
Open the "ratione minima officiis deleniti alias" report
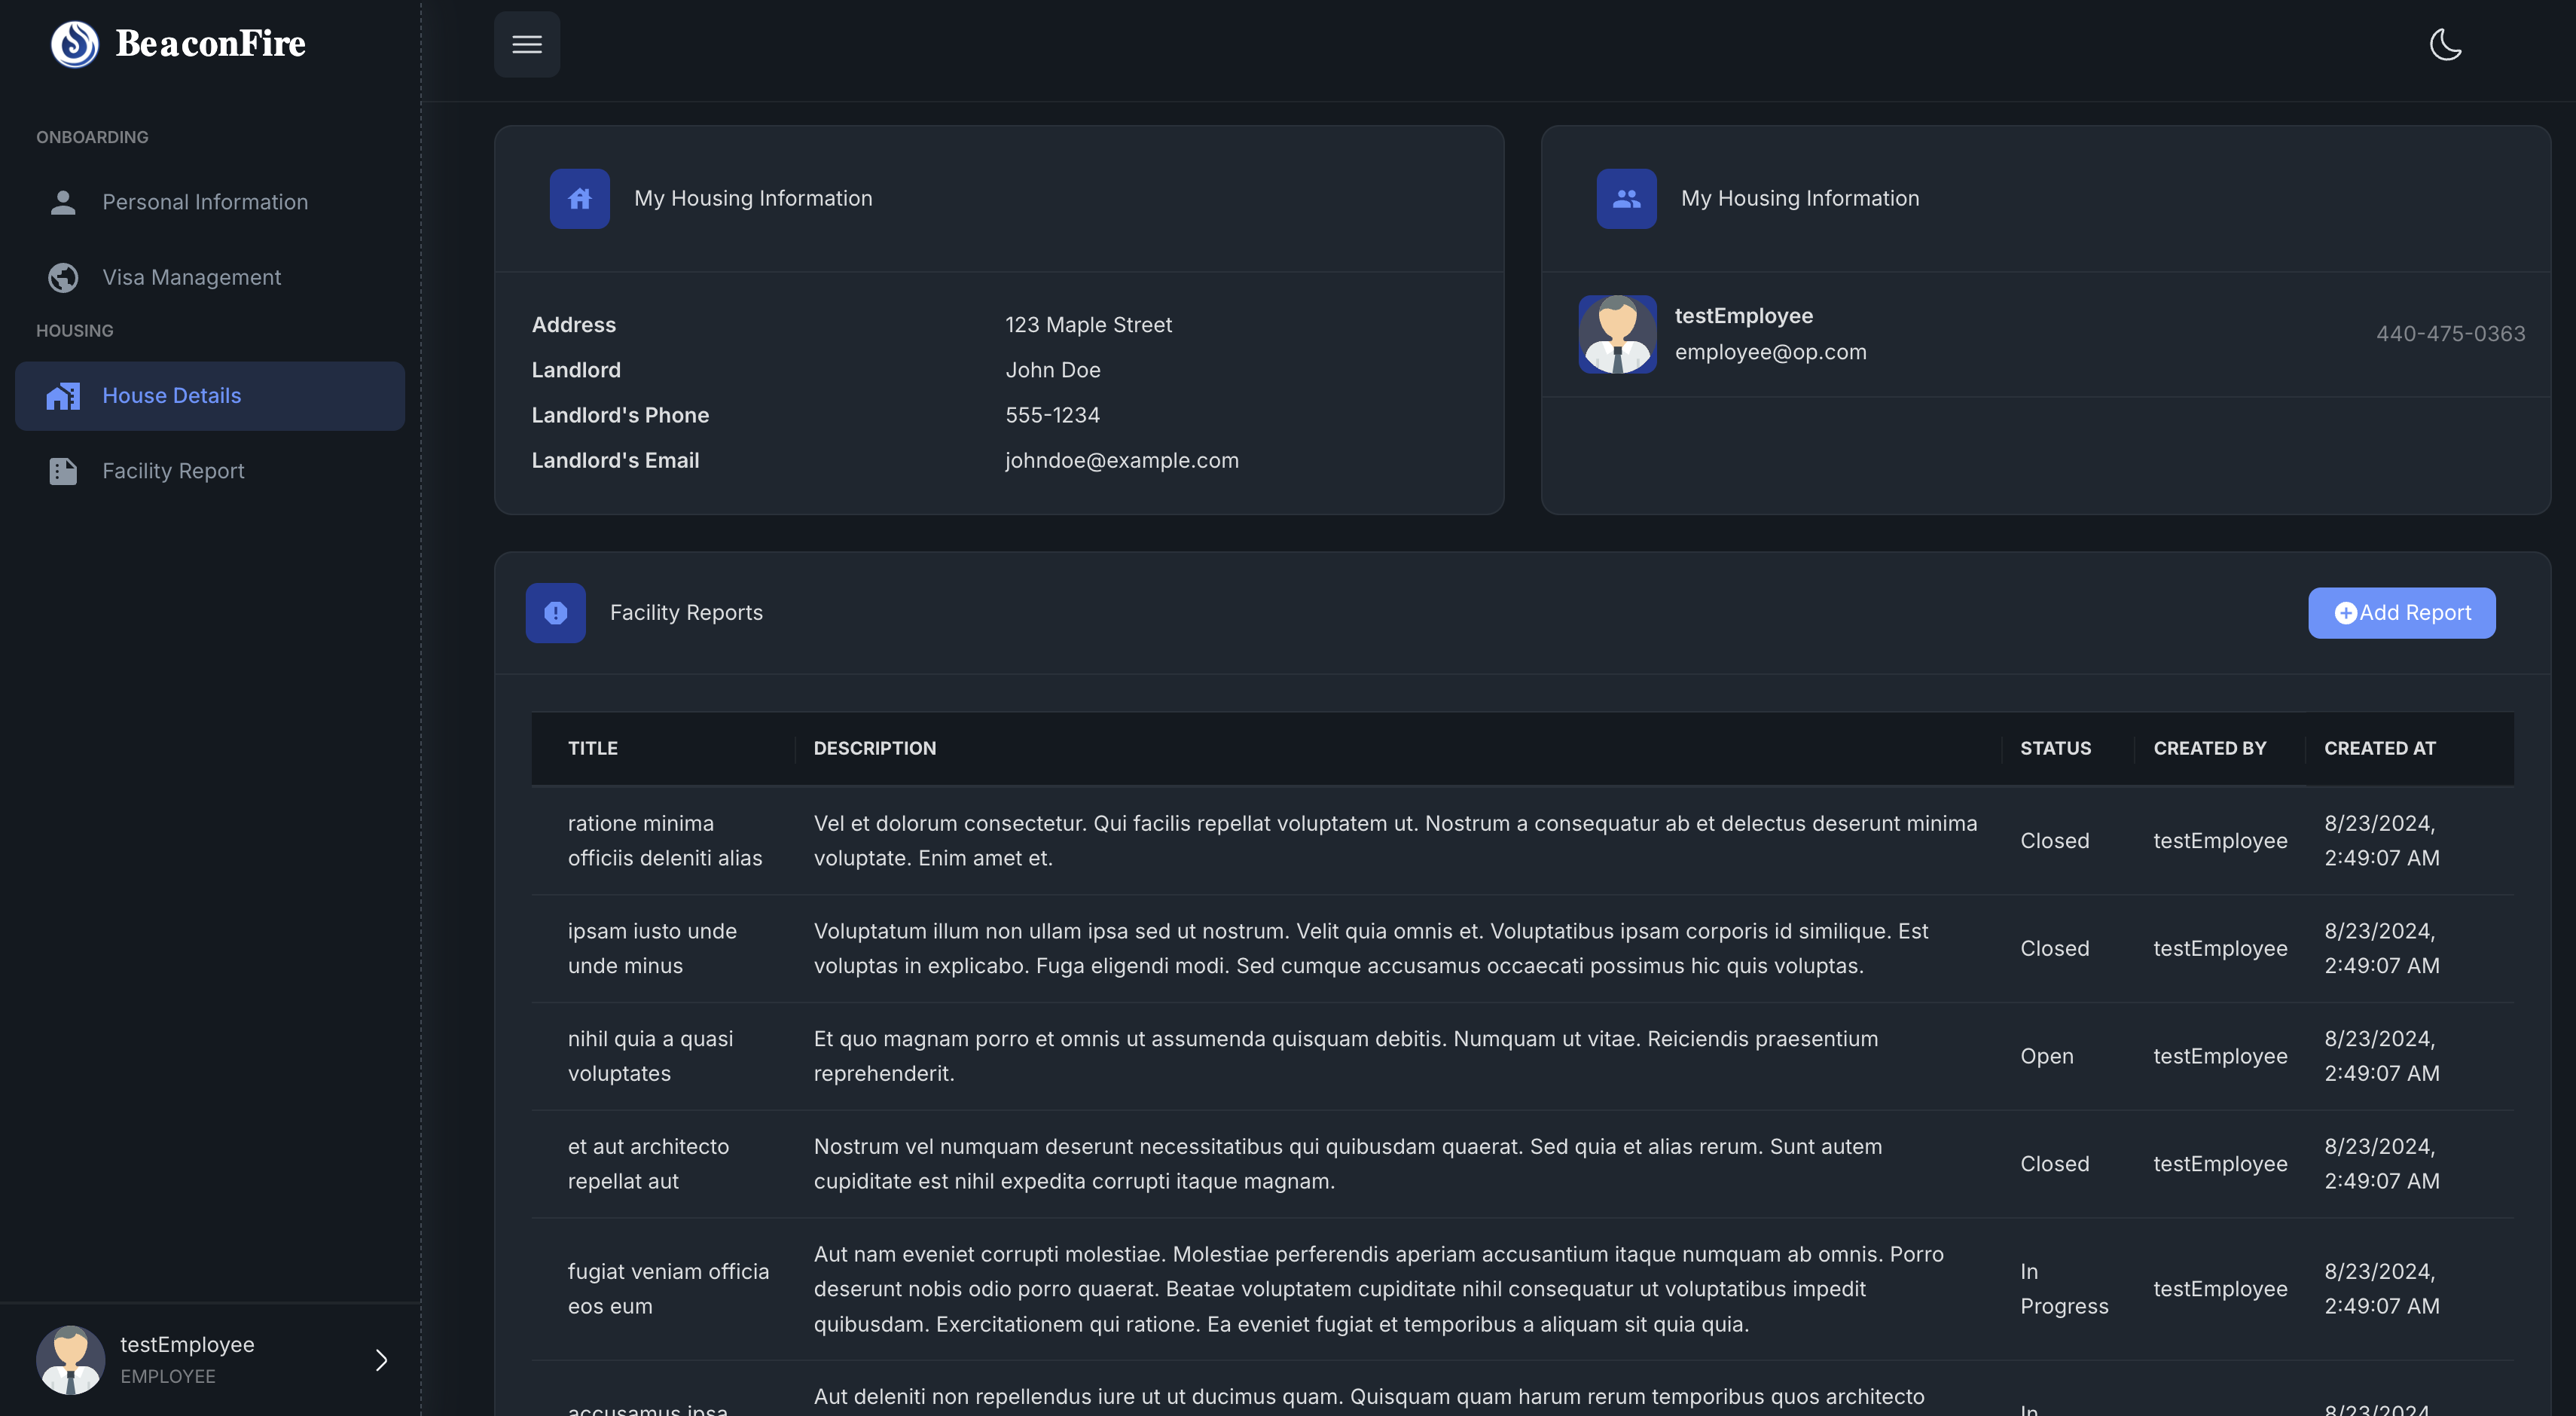coord(665,841)
